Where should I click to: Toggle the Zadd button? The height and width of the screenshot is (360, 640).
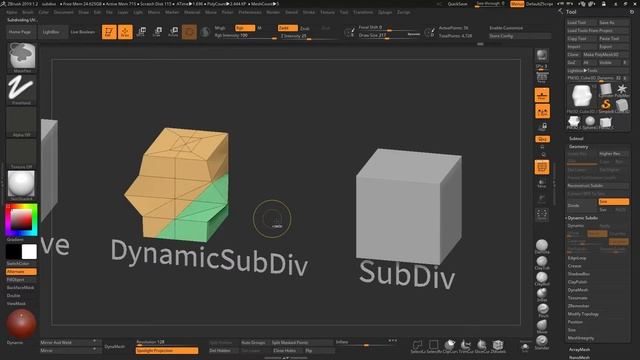pos(288,28)
